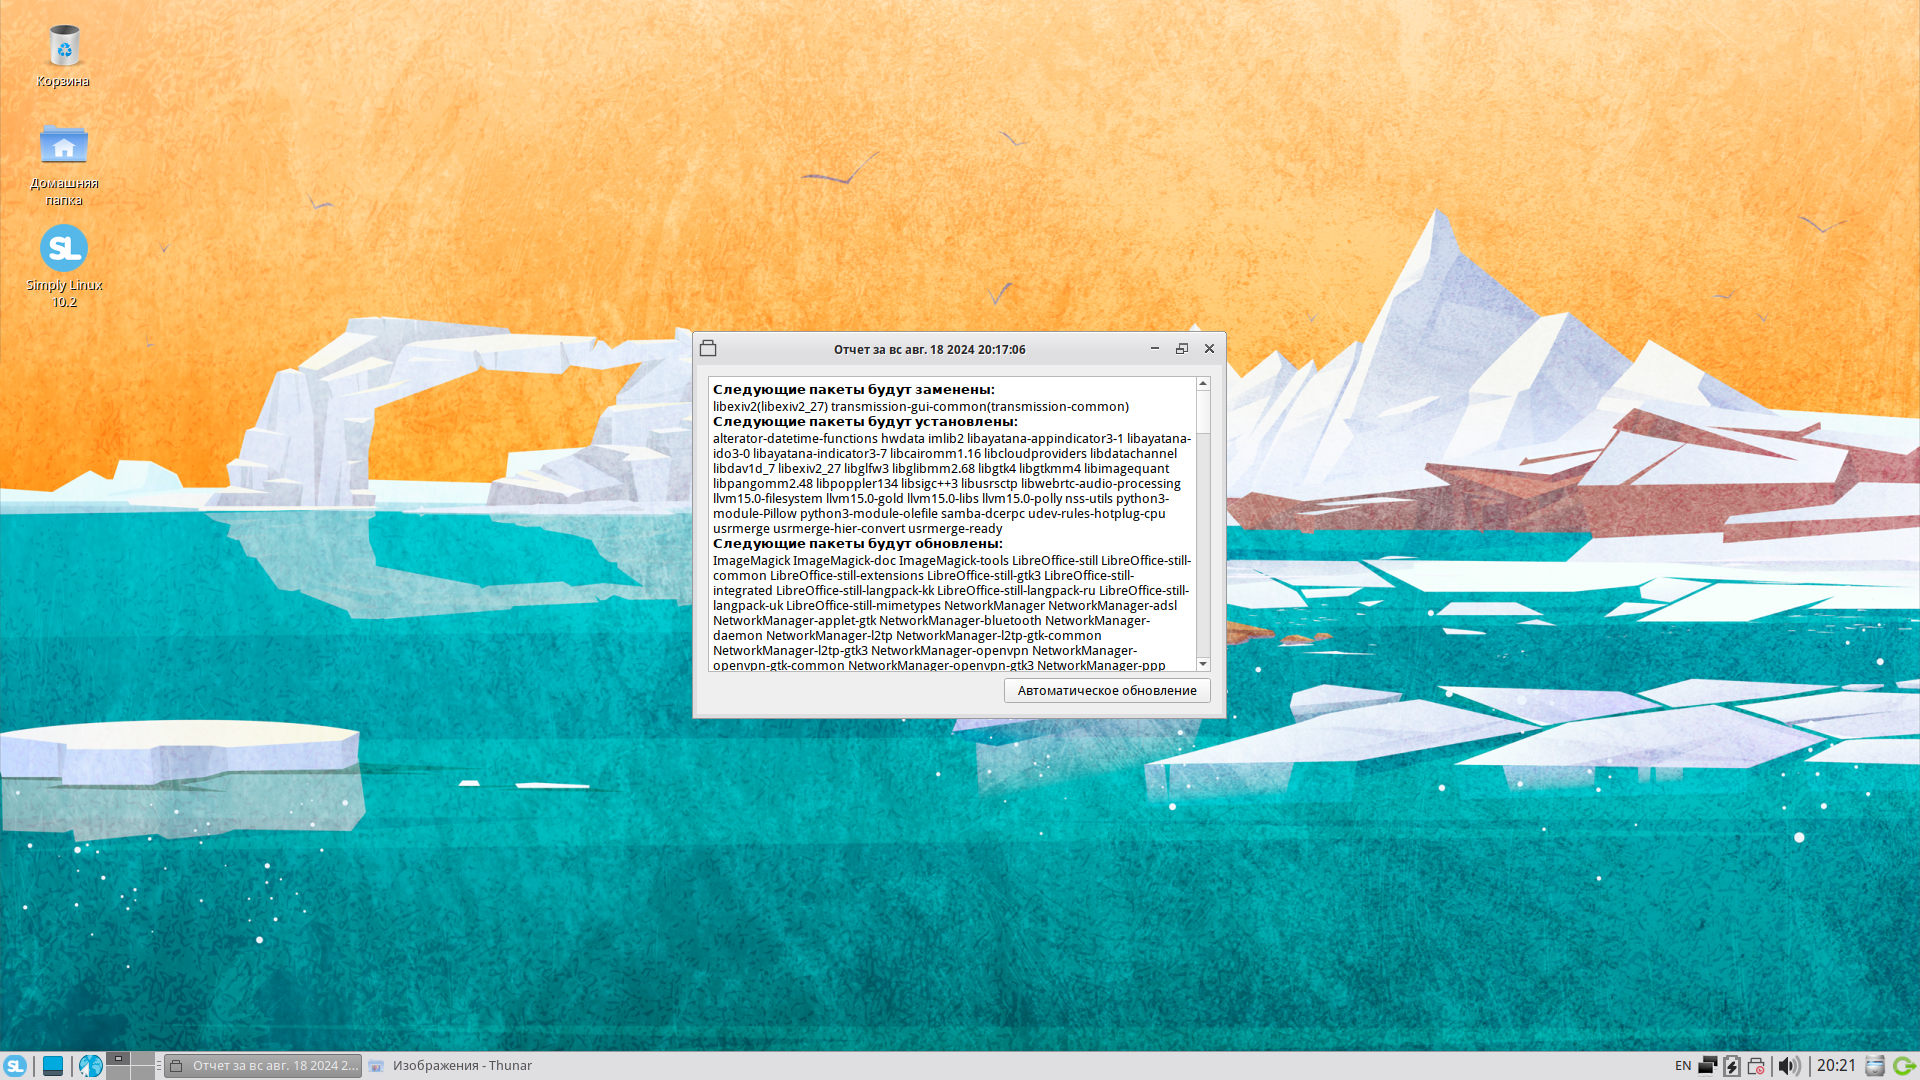The height and width of the screenshot is (1080, 1920).
Task: Switch the EN keyboard layout indicator
Action: pyautogui.click(x=1683, y=1066)
